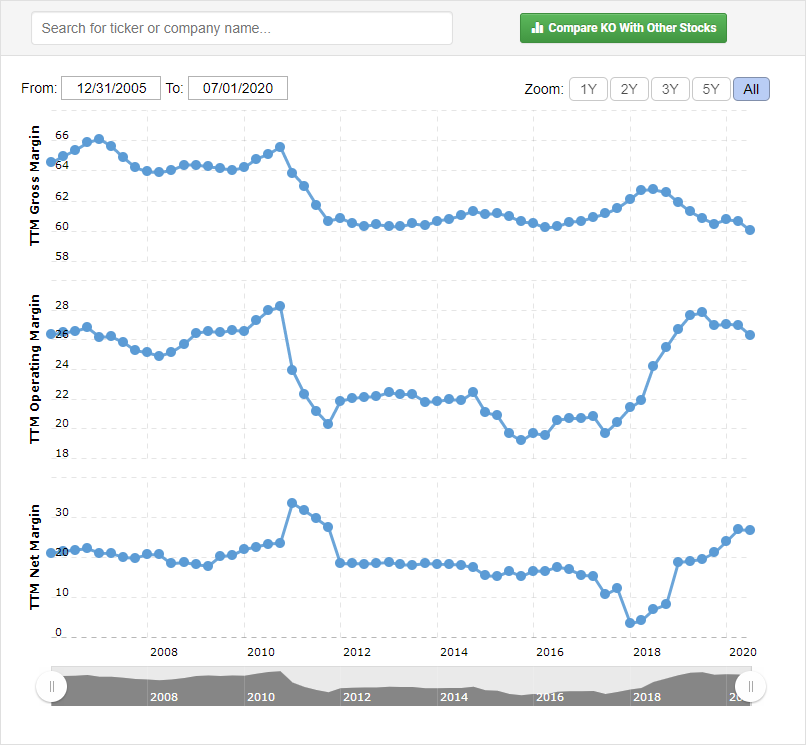Click the Compare KO With Other Stocks button
Image resolution: width=807 pixels, height=746 pixels.
[623, 28]
